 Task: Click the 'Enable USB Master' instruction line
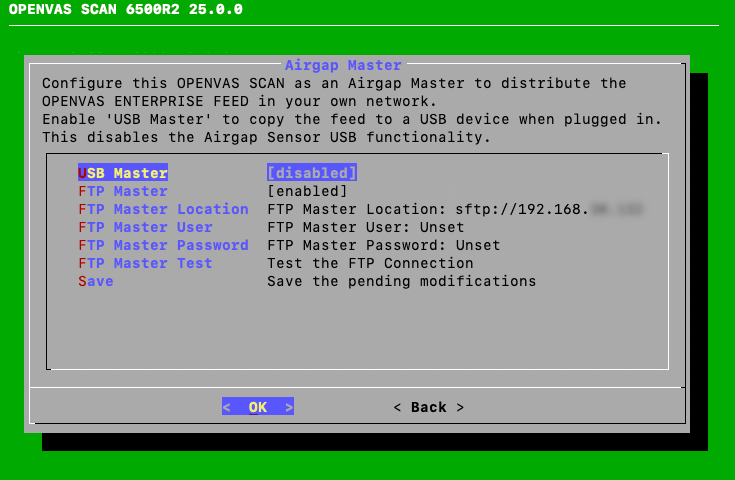point(352,119)
